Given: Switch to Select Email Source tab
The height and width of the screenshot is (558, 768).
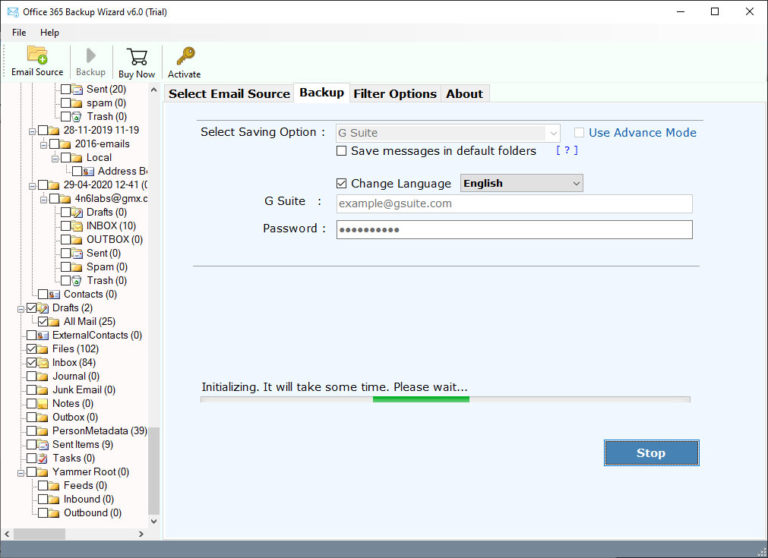Looking at the screenshot, I should (229, 94).
